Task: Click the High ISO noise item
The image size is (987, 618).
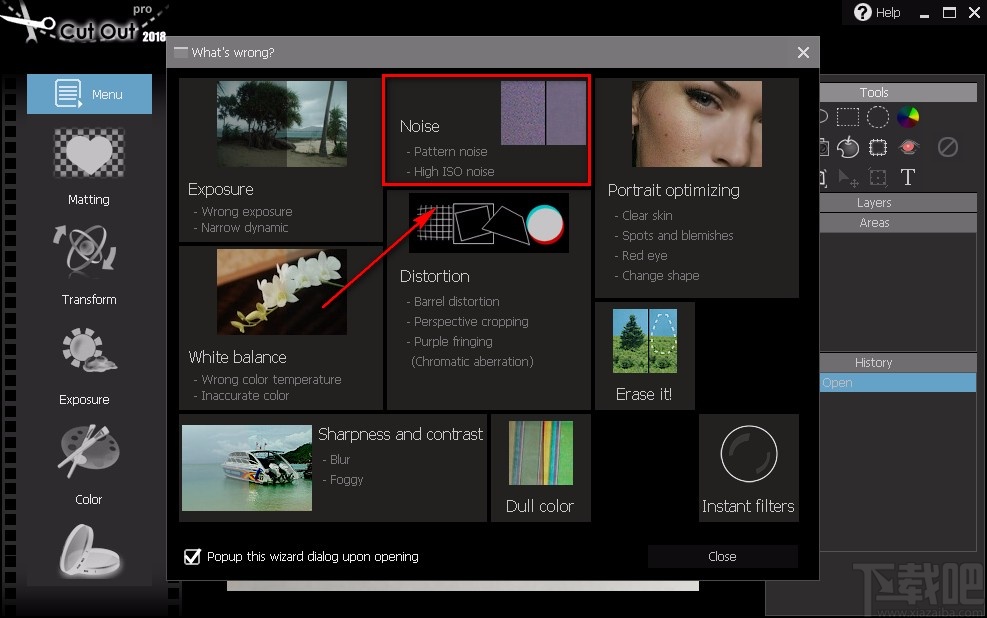Action: [x=453, y=172]
